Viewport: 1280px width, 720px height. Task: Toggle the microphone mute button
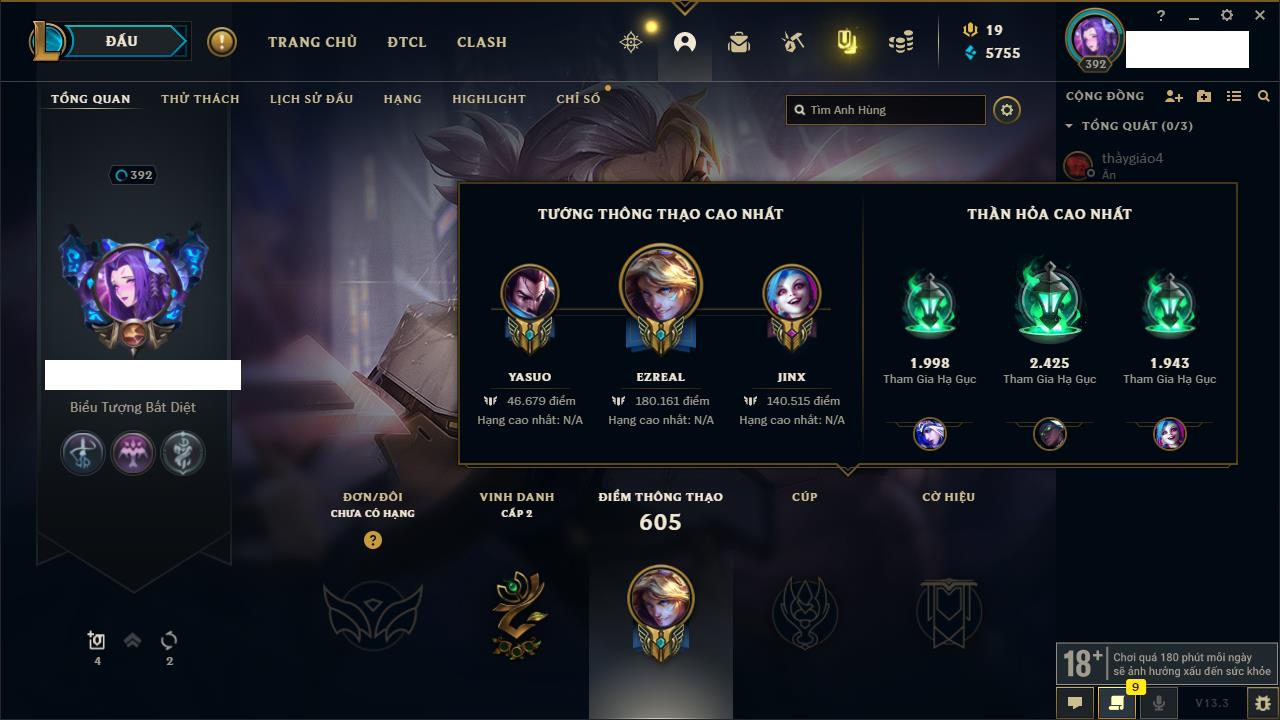click(1159, 703)
